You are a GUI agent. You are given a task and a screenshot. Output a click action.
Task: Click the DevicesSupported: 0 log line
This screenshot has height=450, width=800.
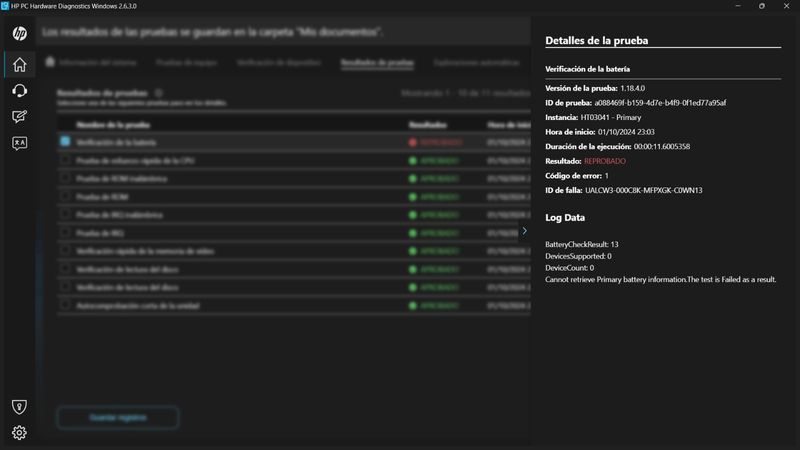point(578,256)
